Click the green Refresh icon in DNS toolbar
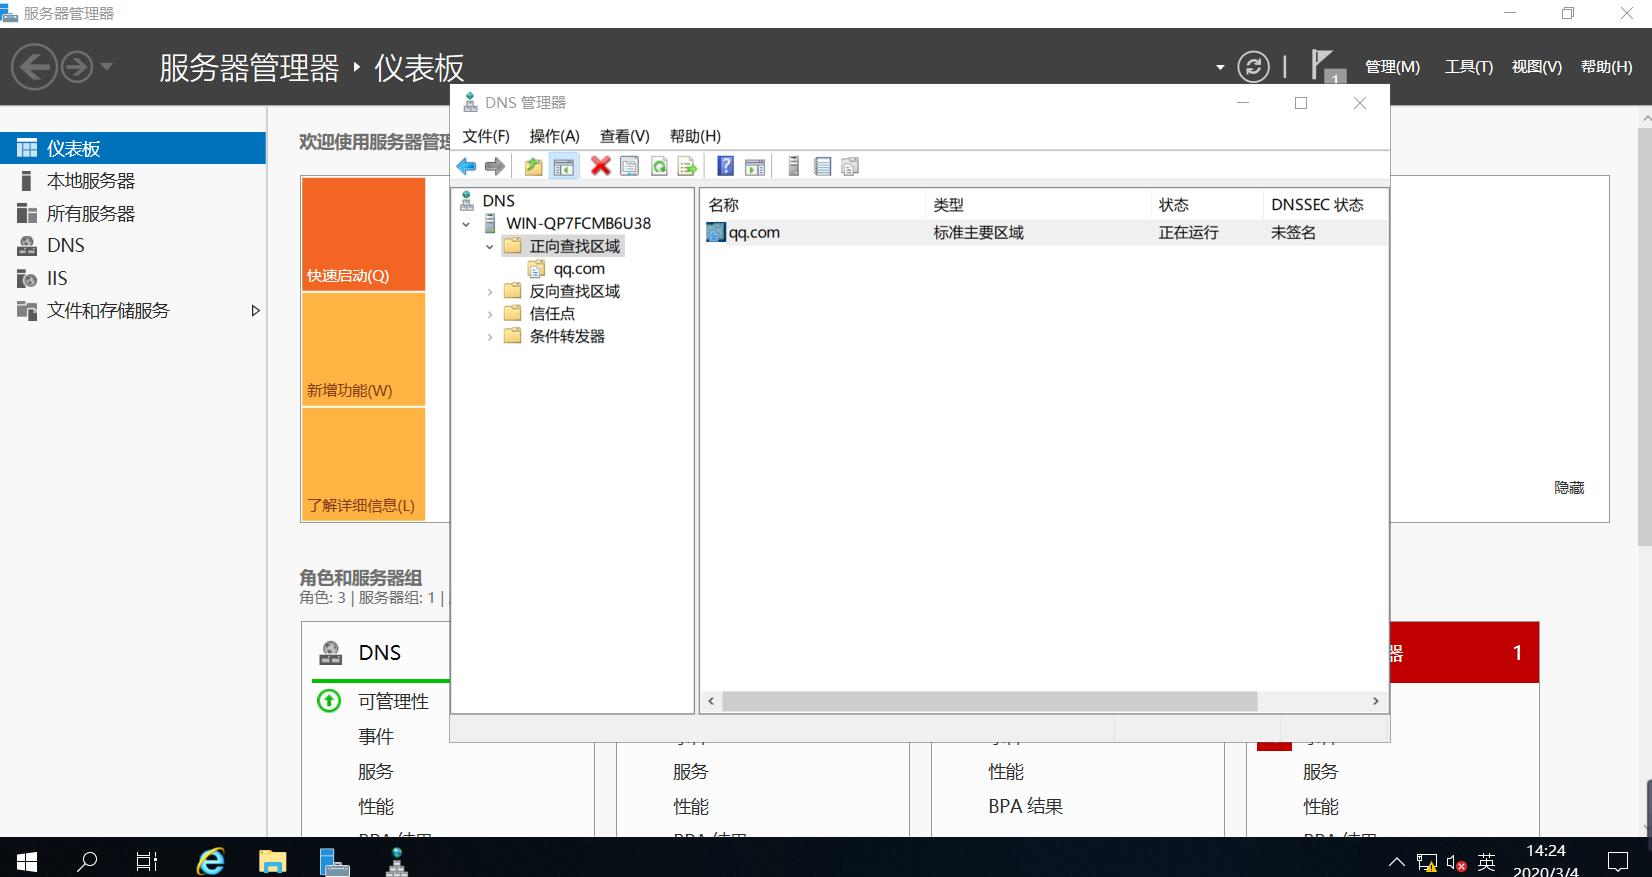This screenshot has height=877, width=1652. 659,166
